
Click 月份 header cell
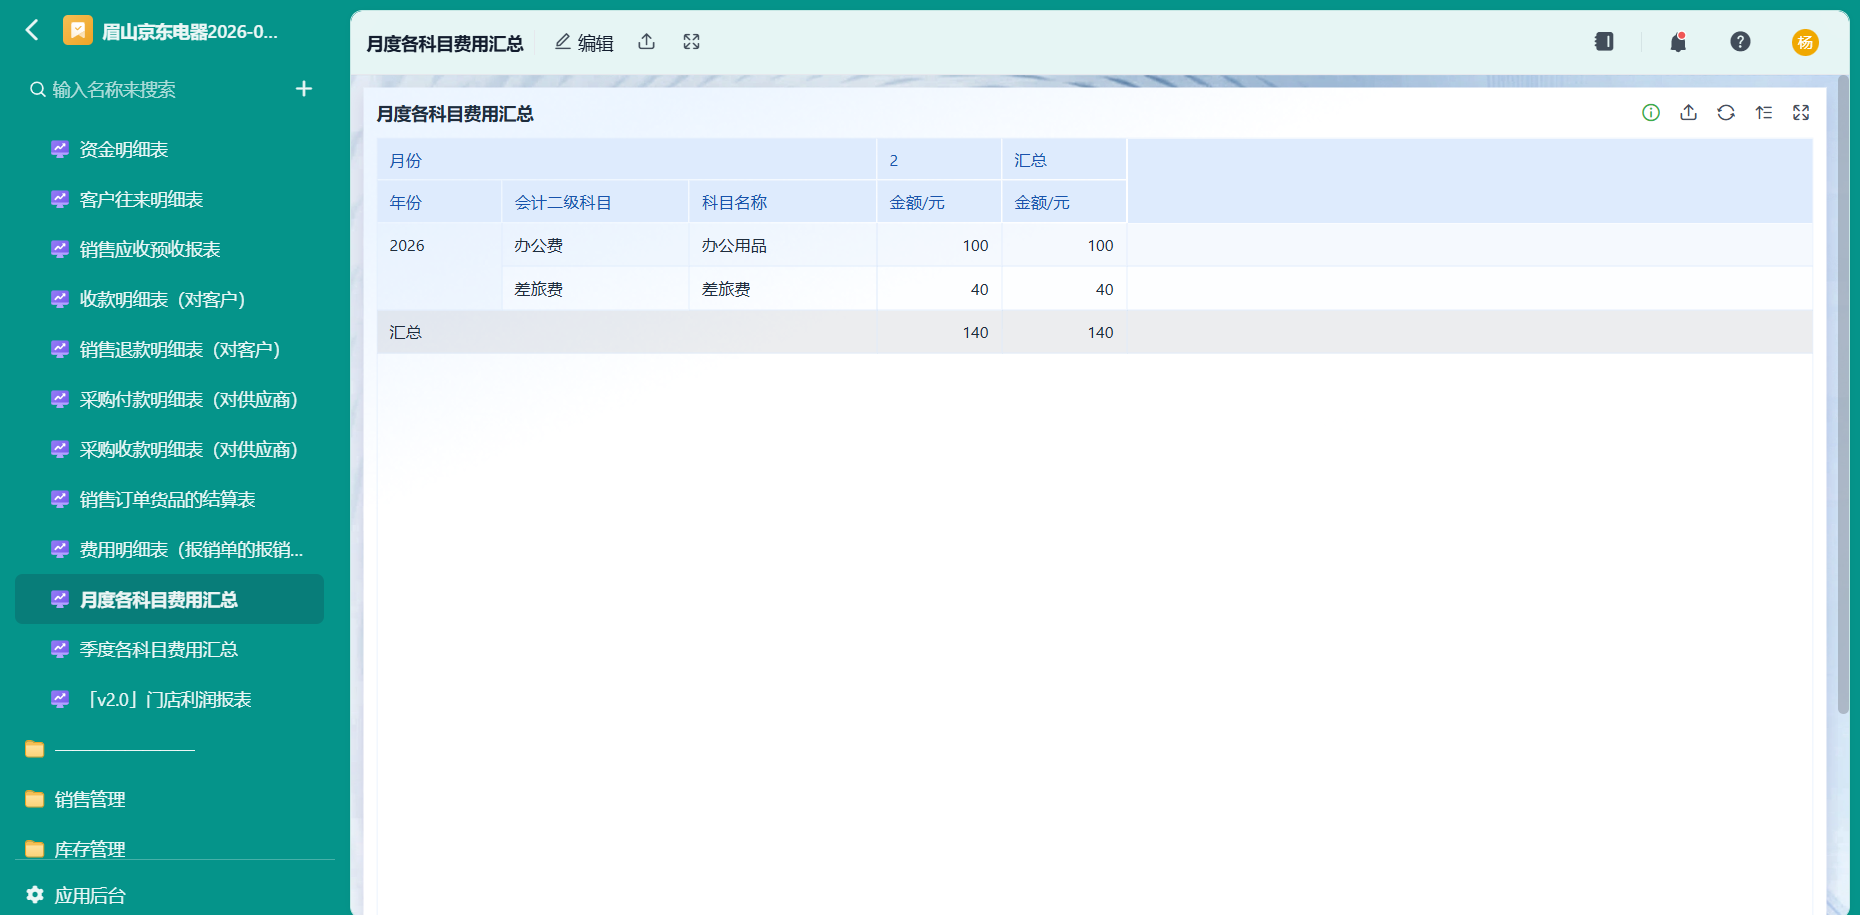pyautogui.click(x=627, y=160)
